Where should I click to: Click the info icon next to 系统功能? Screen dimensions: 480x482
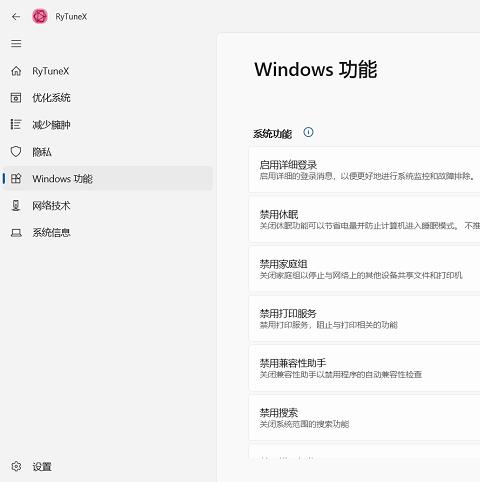coord(308,132)
